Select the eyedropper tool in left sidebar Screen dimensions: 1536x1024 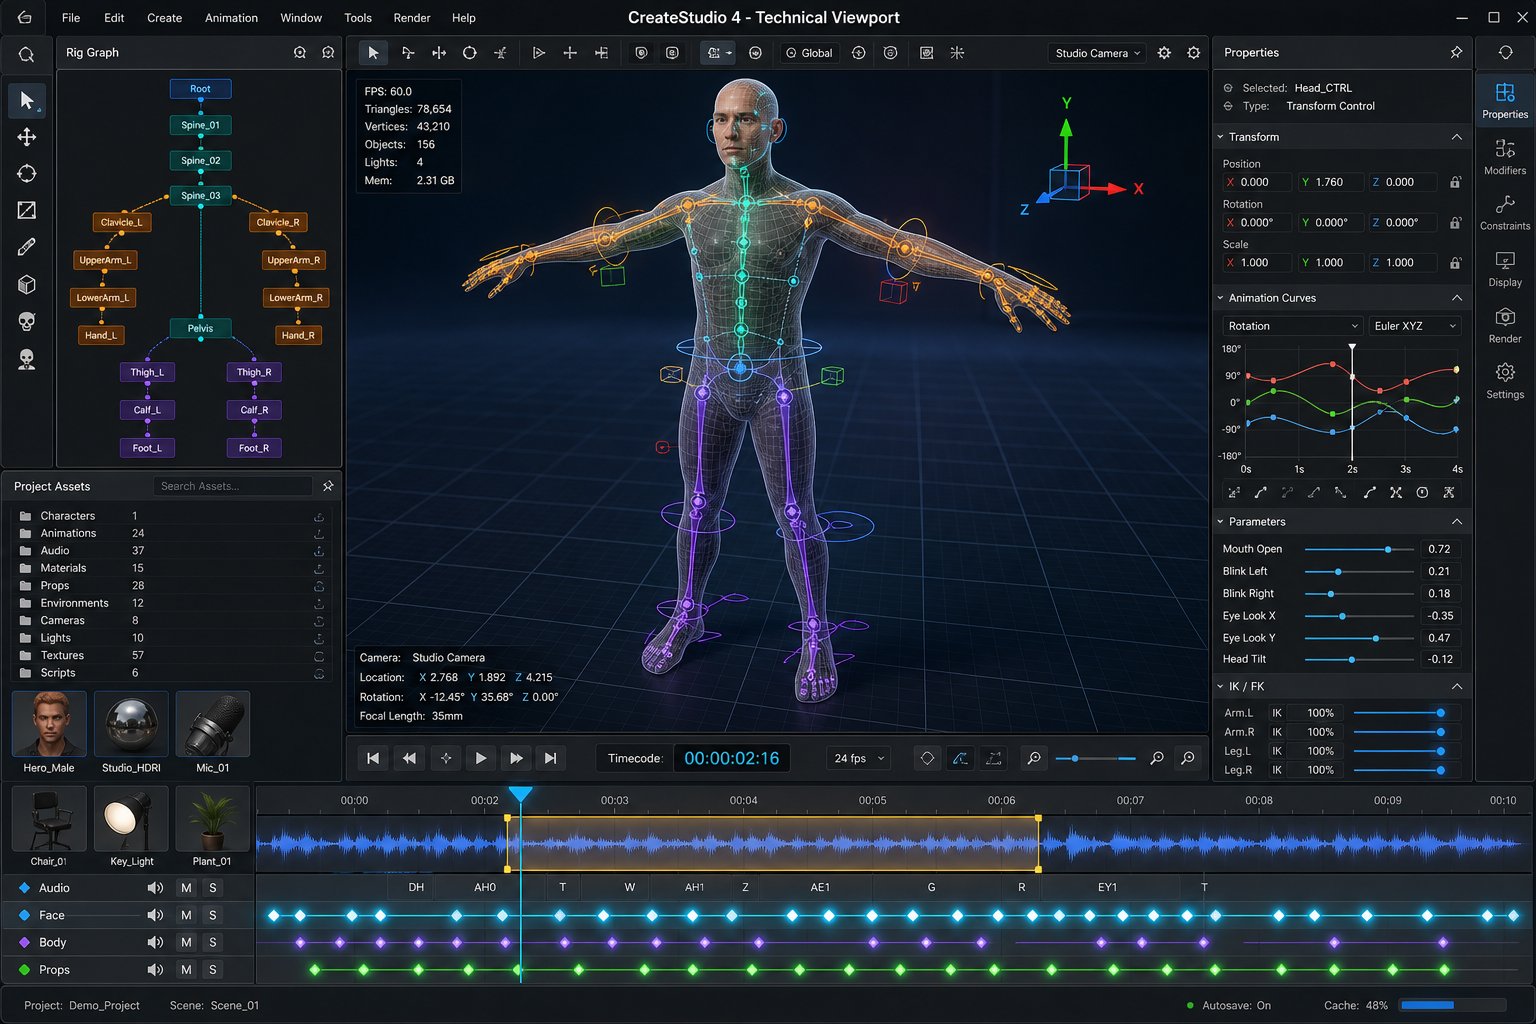point(27,247)
